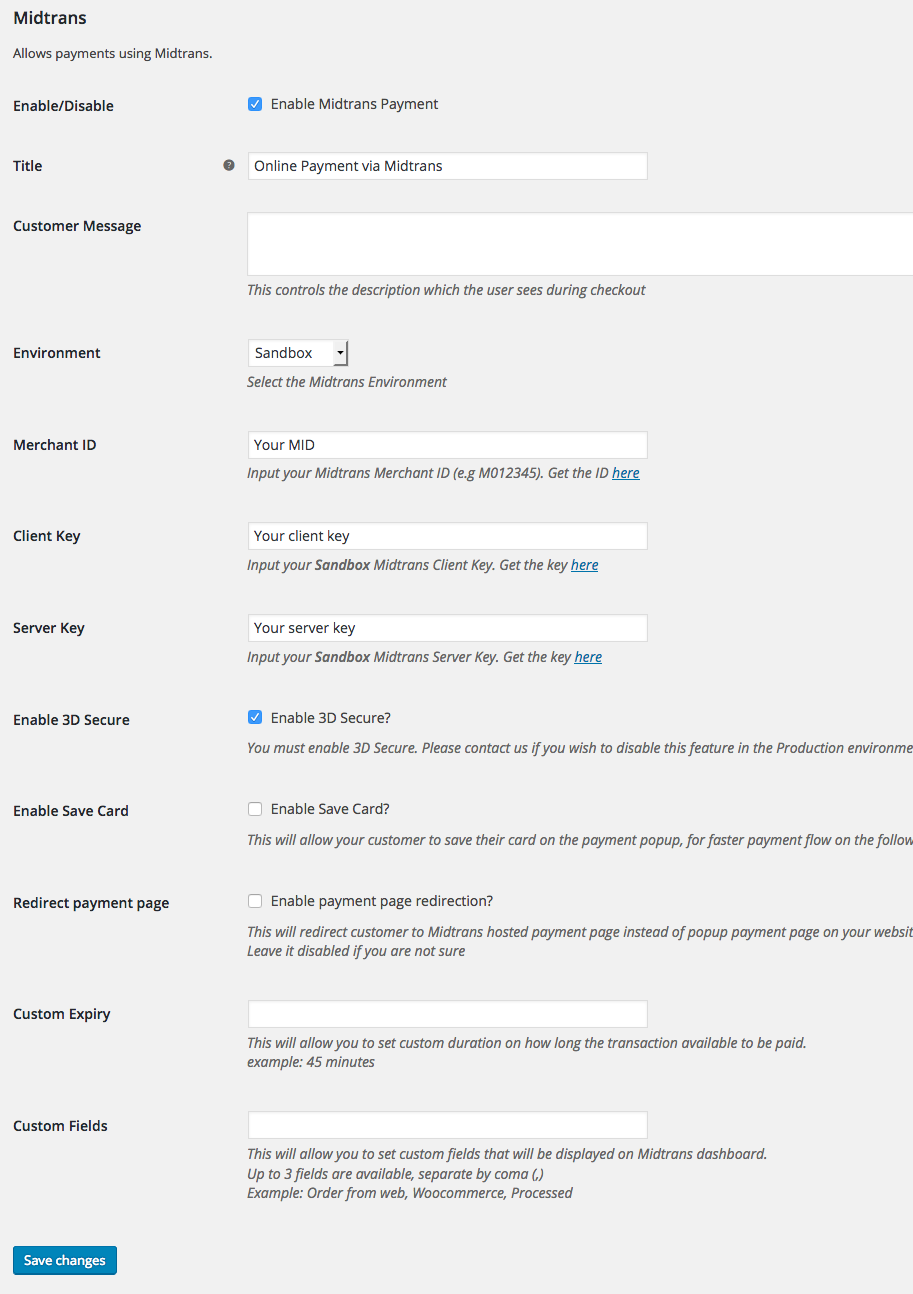The height and width of the screenshot is (1294, 913).
Task: Click the Environment row label
Action: pos(57,353)
